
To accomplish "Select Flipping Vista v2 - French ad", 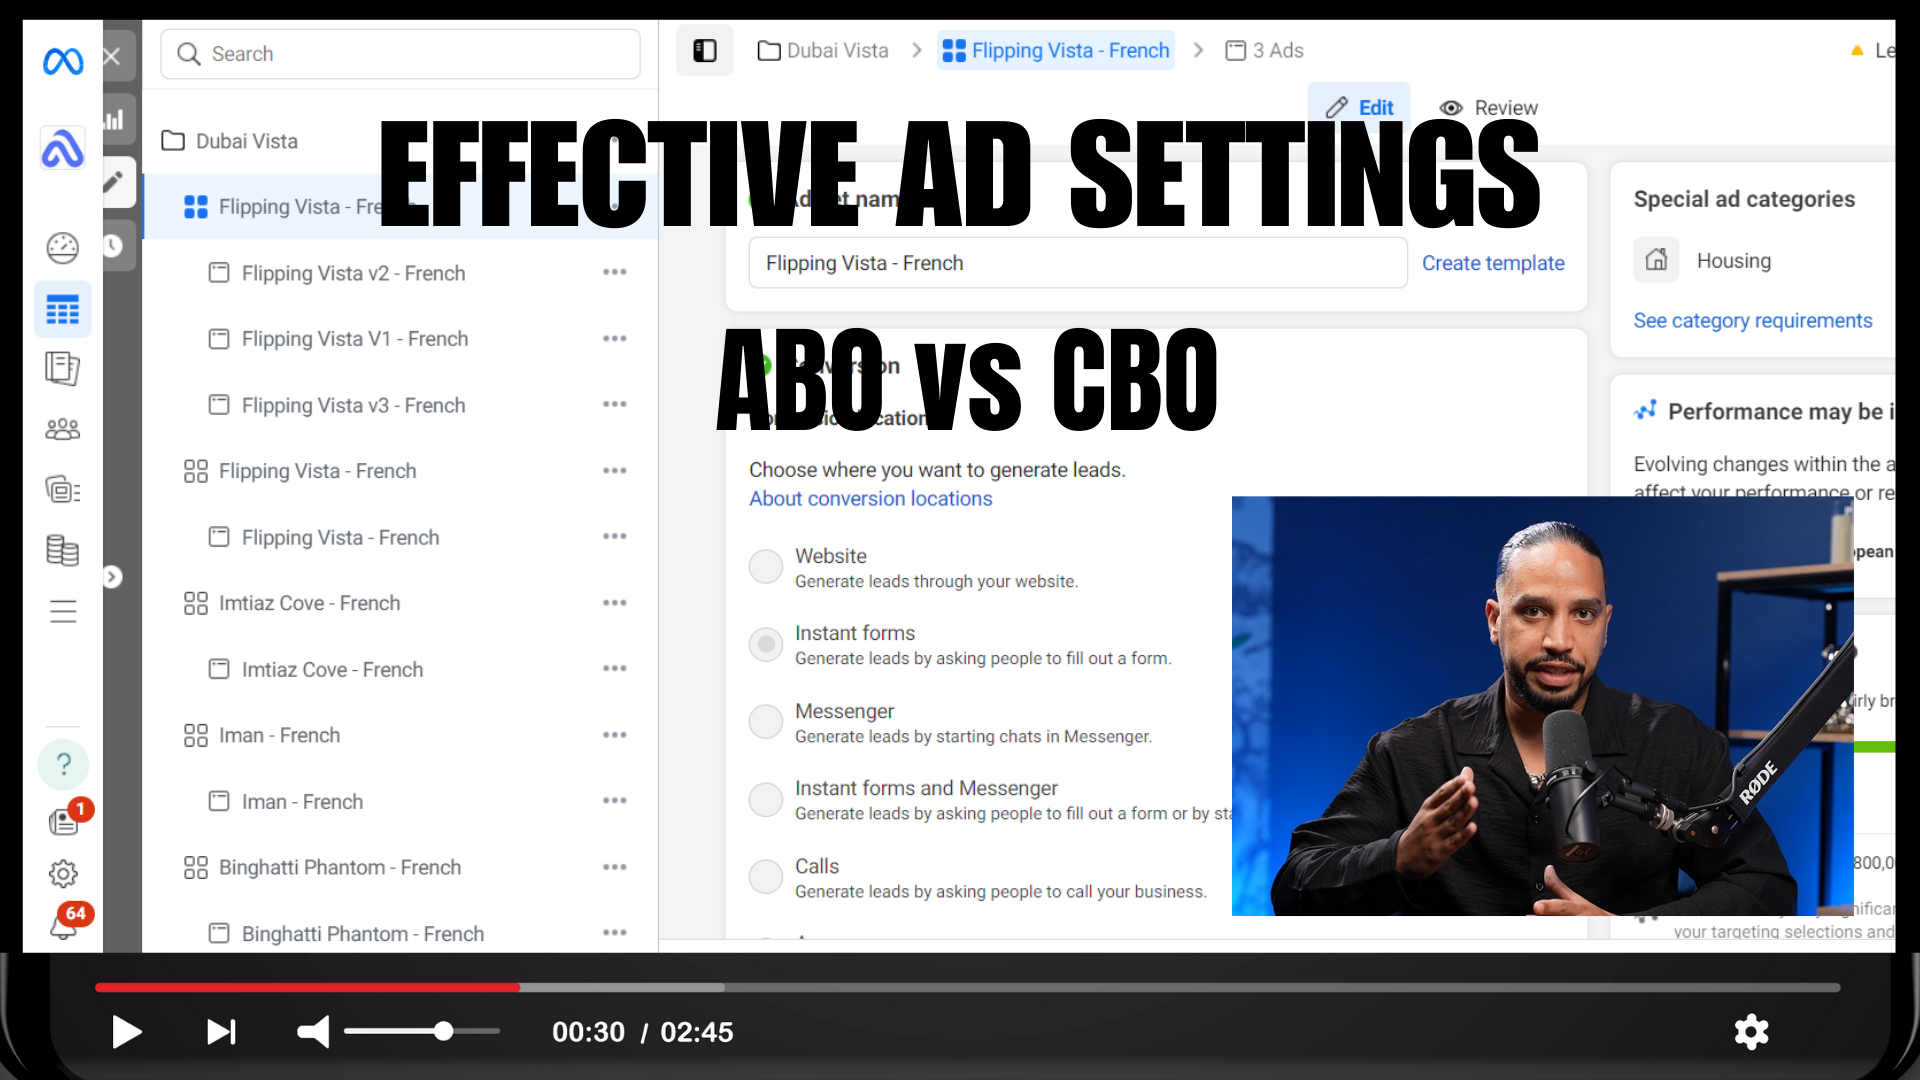I will tap(352, 273).
